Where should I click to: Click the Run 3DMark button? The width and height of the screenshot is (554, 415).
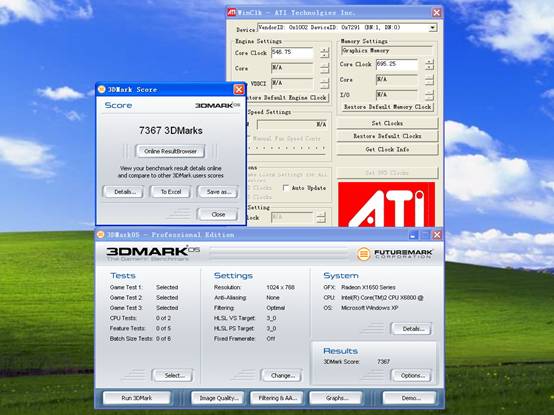pyautogui.click(x=137, y=398)
